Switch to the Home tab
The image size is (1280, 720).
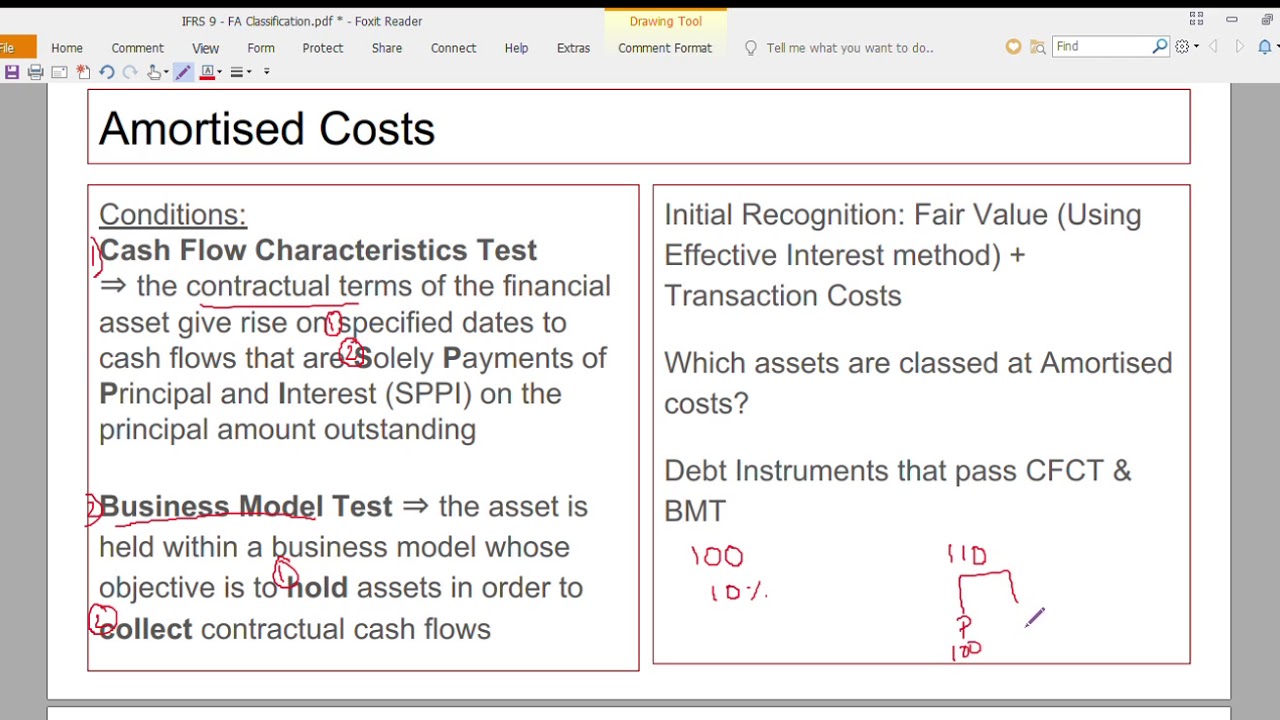[x=67, y=48]
